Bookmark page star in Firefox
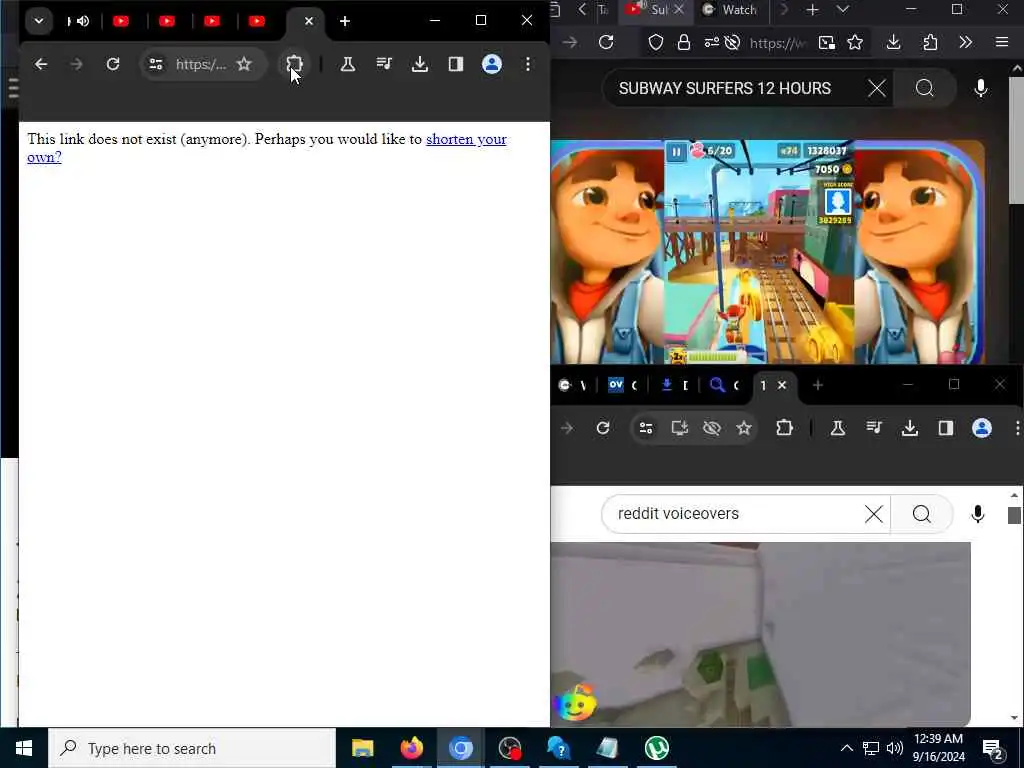Image resolution: width=1024 pixels, height=768 pixels. (x=855, y=42)
